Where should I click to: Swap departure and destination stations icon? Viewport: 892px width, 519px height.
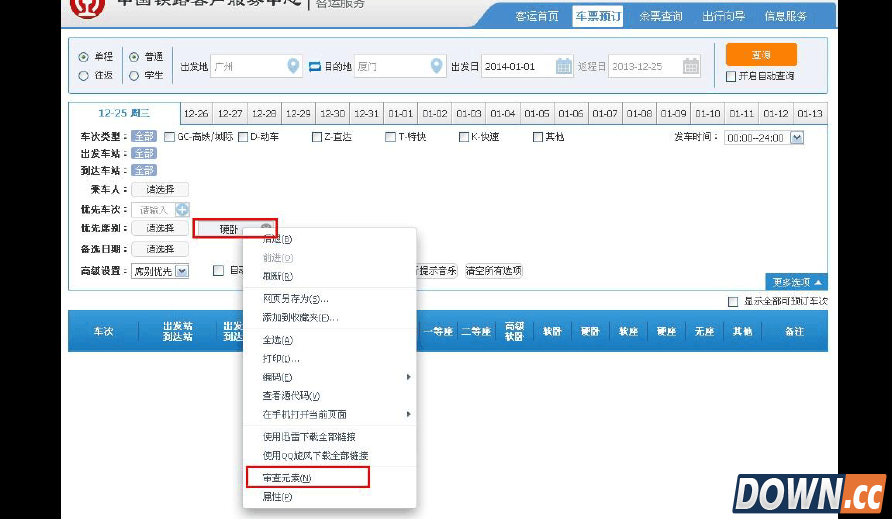(315, 67)
